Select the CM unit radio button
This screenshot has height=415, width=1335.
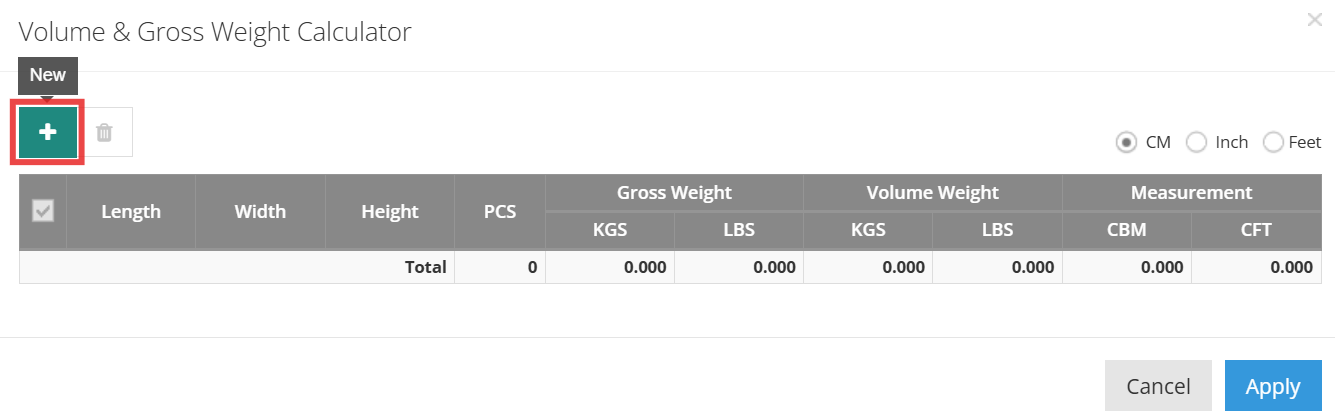coord(1126,142)
